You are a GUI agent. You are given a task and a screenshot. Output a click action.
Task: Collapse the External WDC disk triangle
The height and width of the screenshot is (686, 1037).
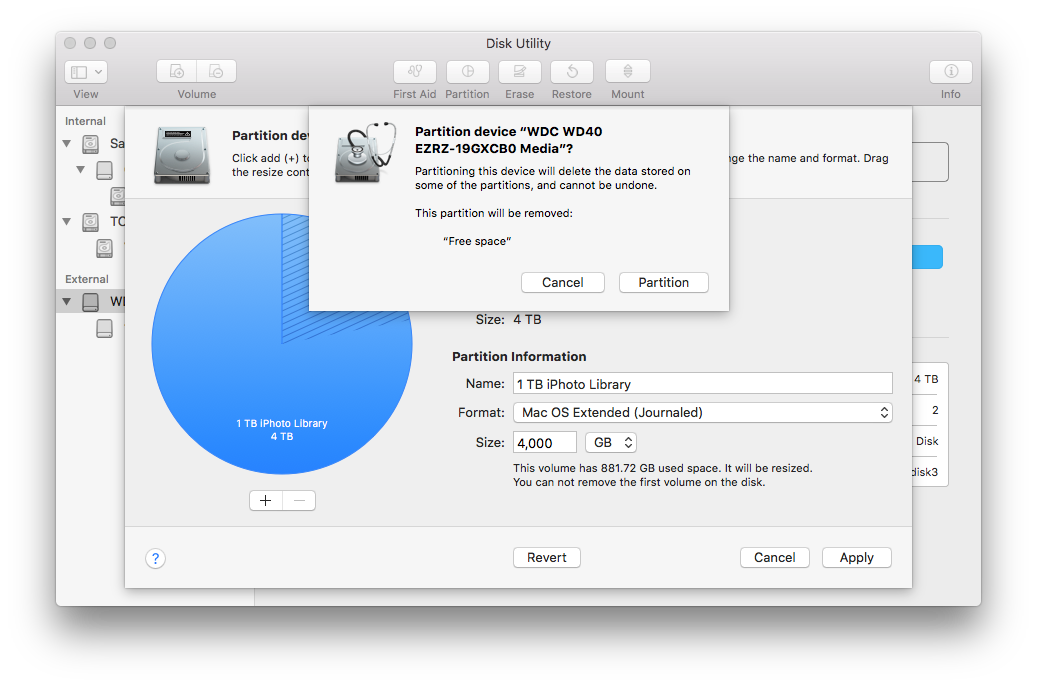point(67,301)
